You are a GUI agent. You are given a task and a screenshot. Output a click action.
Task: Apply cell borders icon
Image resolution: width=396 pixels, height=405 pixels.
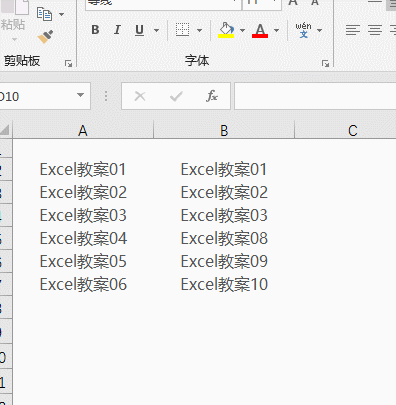coord(182,30)
